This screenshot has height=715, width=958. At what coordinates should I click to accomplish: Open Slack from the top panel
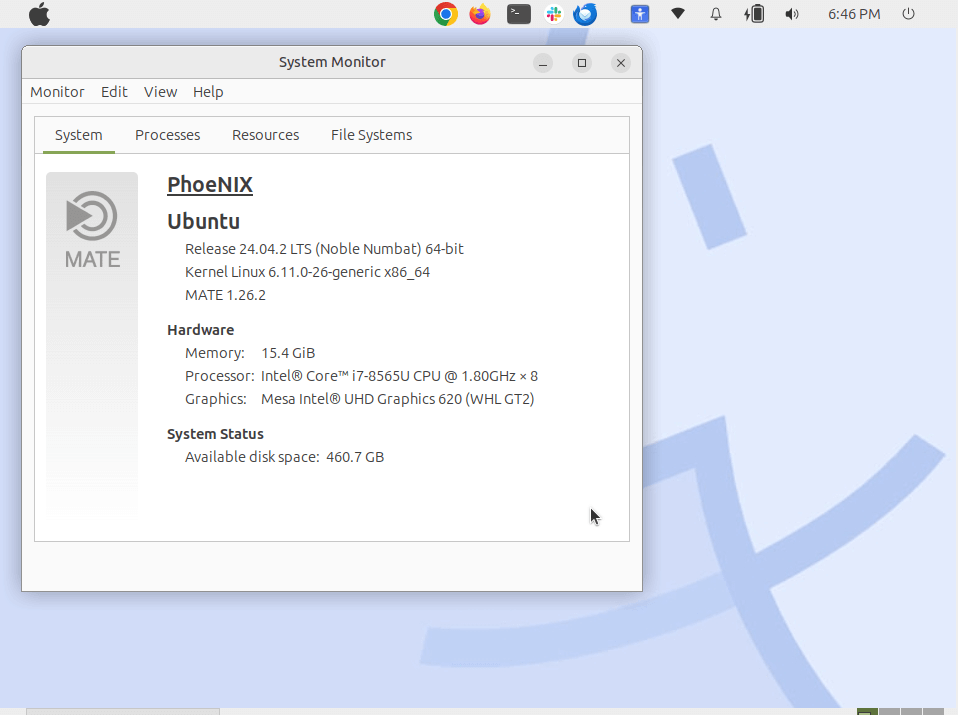pyautogui.click(x=554, y=14)
